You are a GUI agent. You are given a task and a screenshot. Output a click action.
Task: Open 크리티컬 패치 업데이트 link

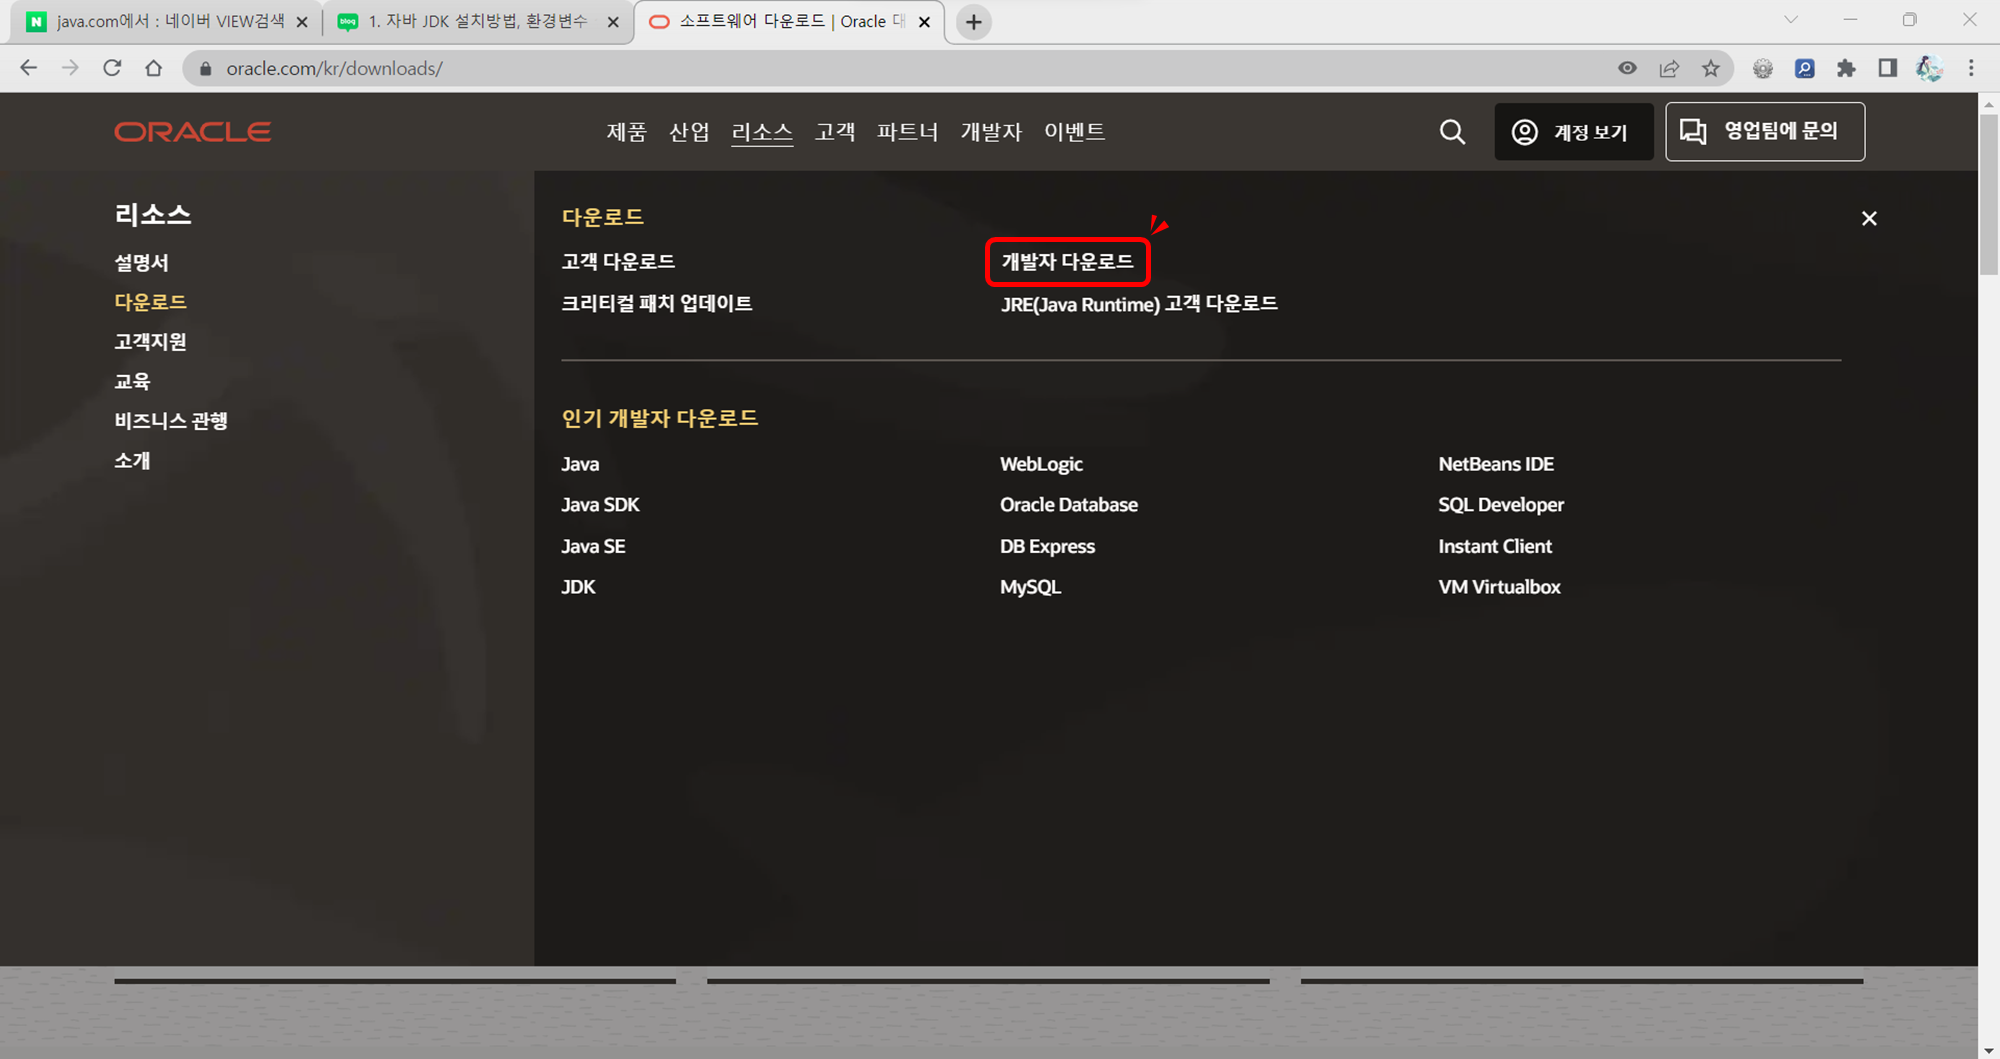click(656, 304)
